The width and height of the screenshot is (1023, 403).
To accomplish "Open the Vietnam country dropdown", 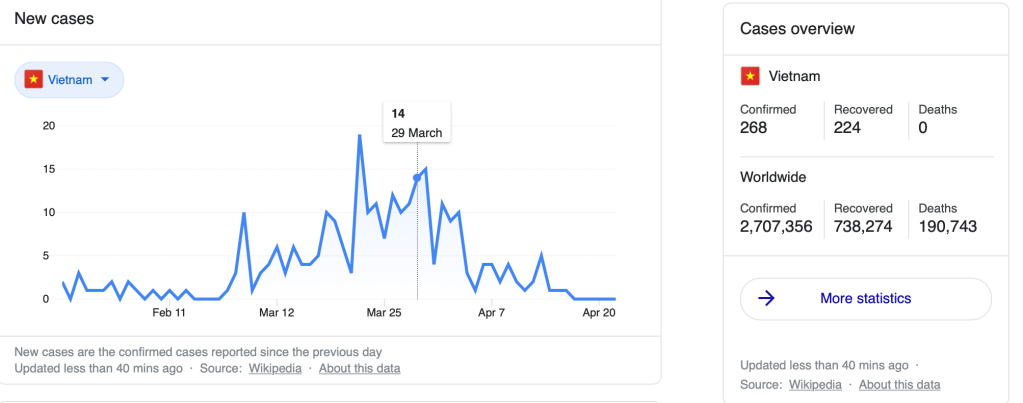I will [69, 80].
